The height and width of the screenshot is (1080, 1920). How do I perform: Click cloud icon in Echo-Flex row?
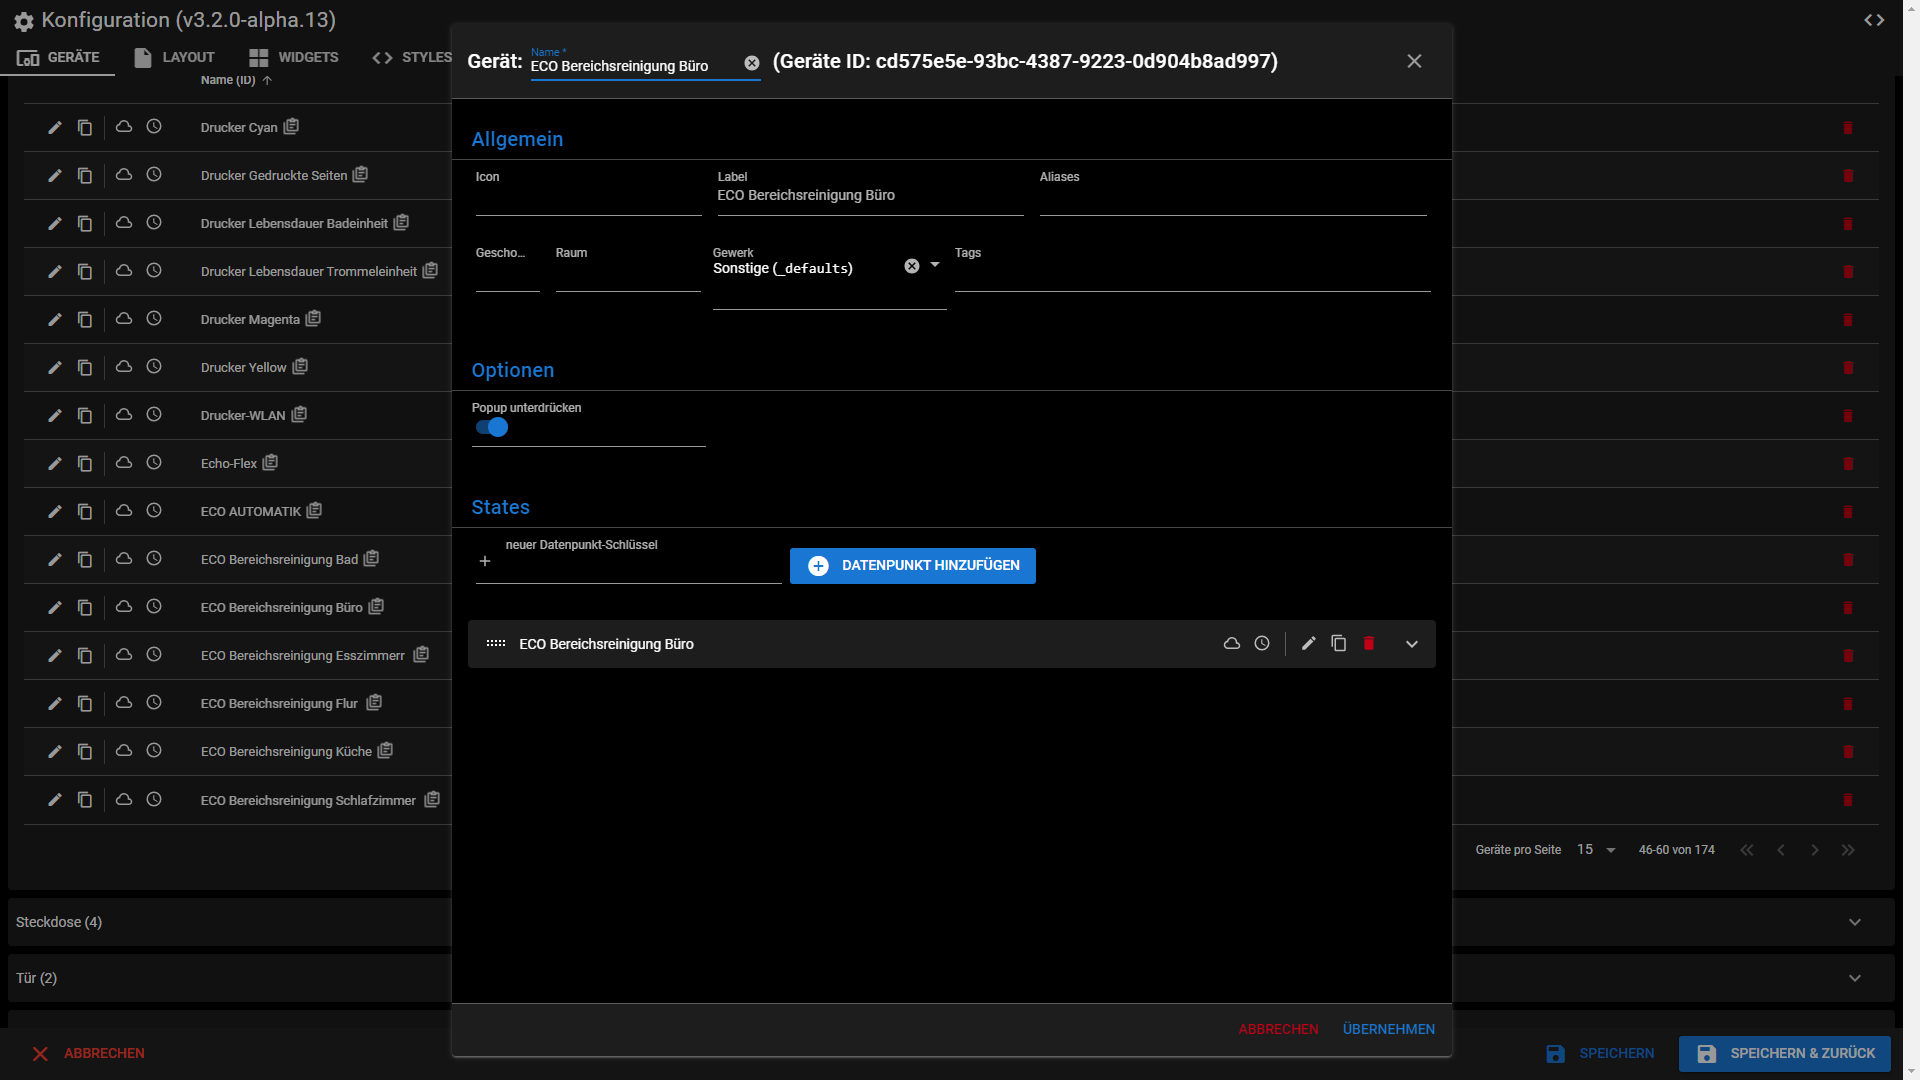point(124,463)
